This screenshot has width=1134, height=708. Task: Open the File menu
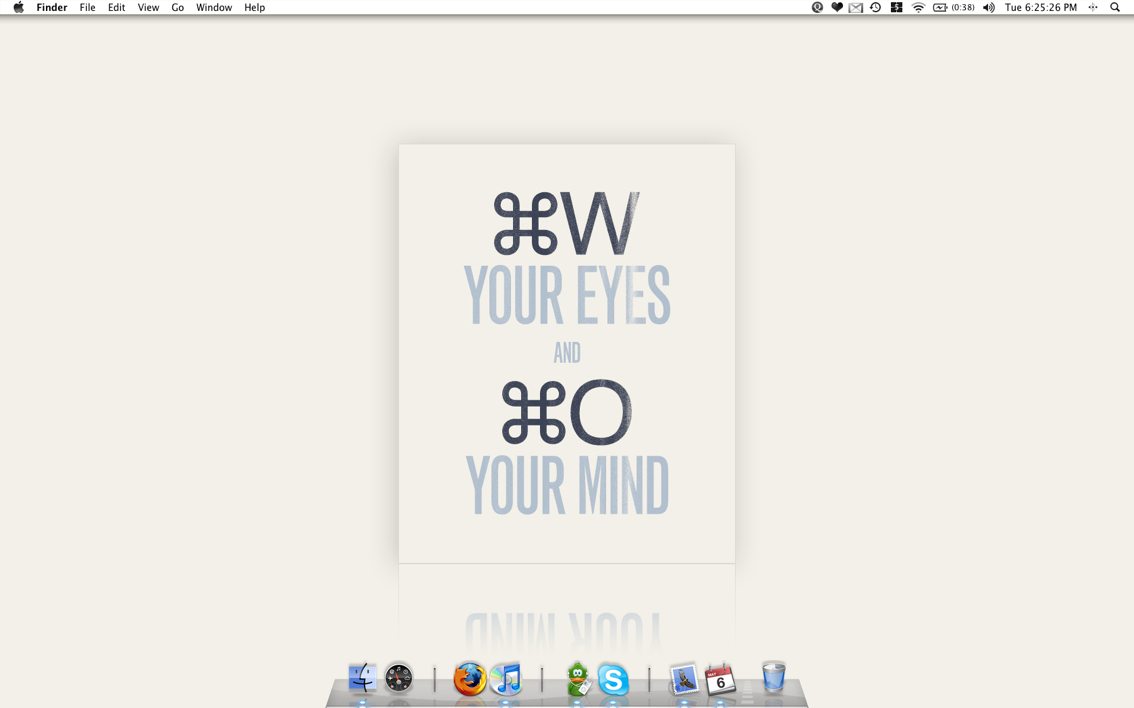coord(88,7)
